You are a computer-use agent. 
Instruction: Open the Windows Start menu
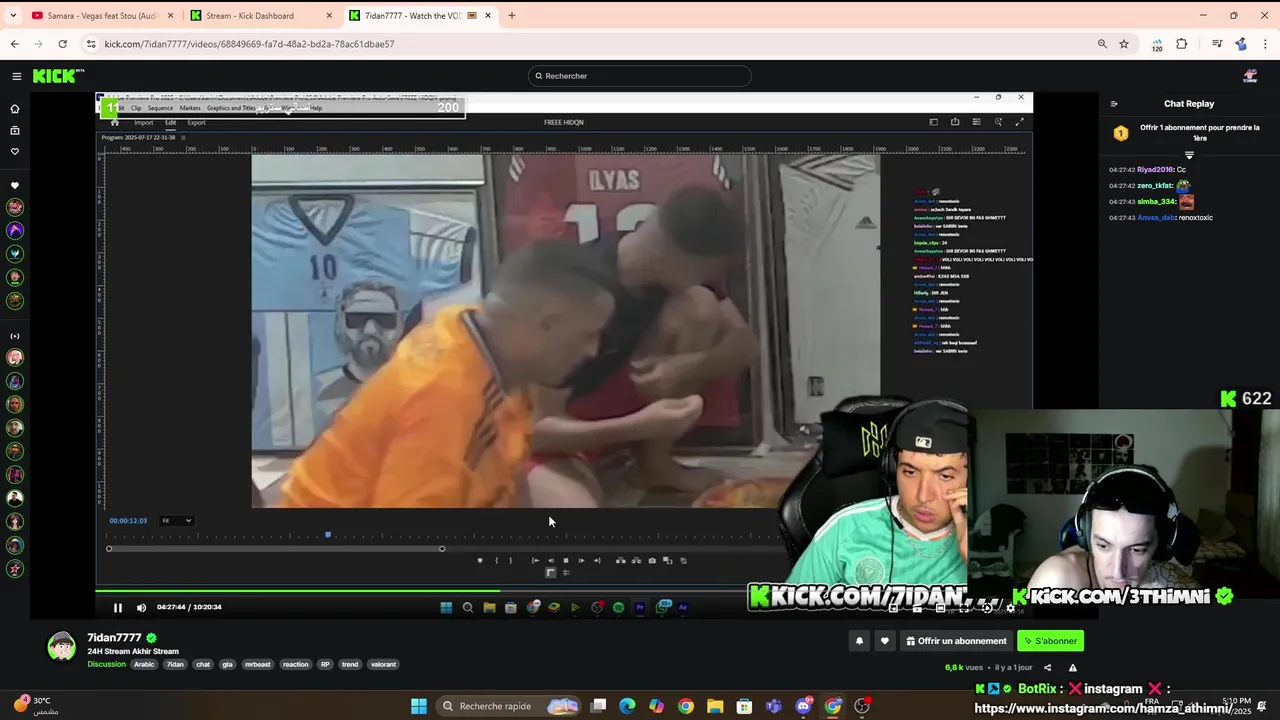(x=419, y=706)
